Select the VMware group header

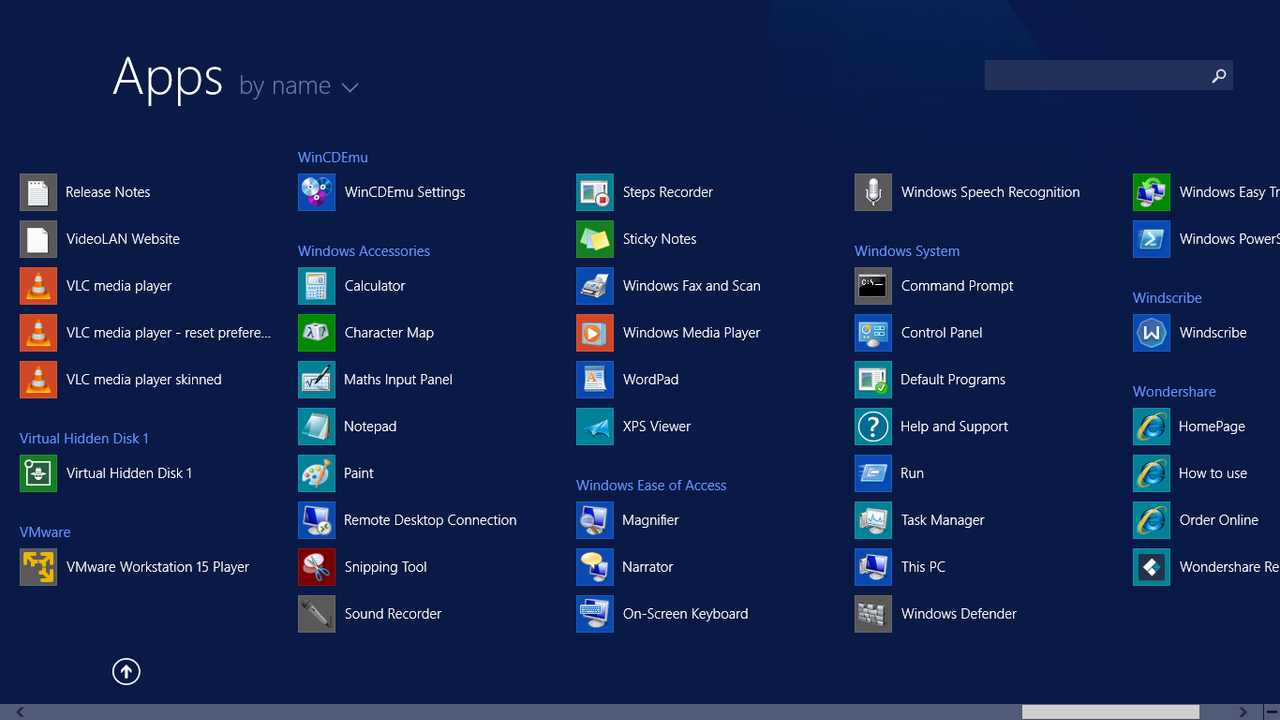[x=45, y=532]
